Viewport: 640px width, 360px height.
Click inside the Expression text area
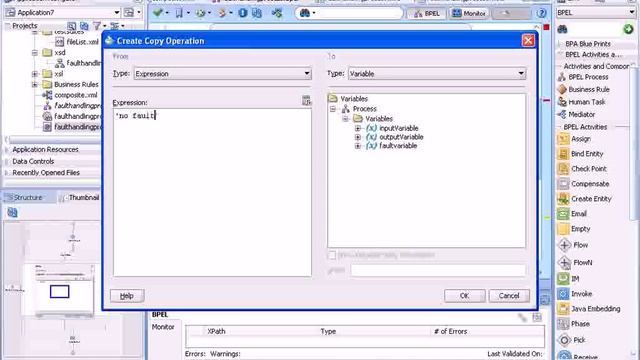click(212, 192)
